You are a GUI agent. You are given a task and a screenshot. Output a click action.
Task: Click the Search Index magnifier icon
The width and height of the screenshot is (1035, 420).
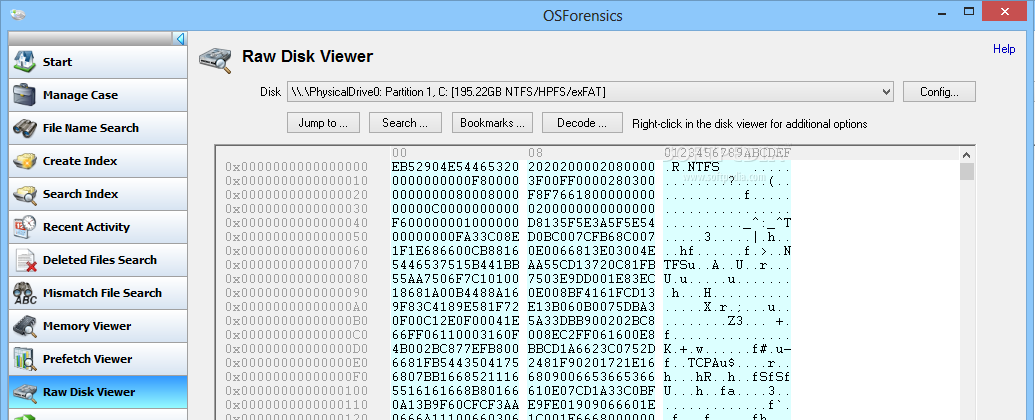(24, 193)
